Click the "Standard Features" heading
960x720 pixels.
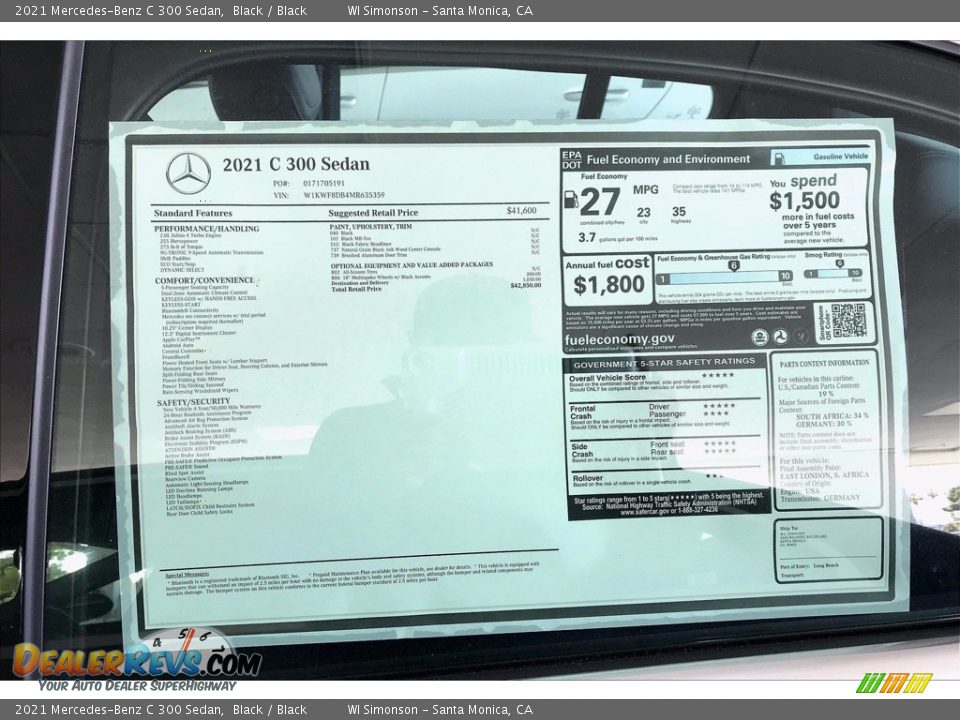(193, 213)
